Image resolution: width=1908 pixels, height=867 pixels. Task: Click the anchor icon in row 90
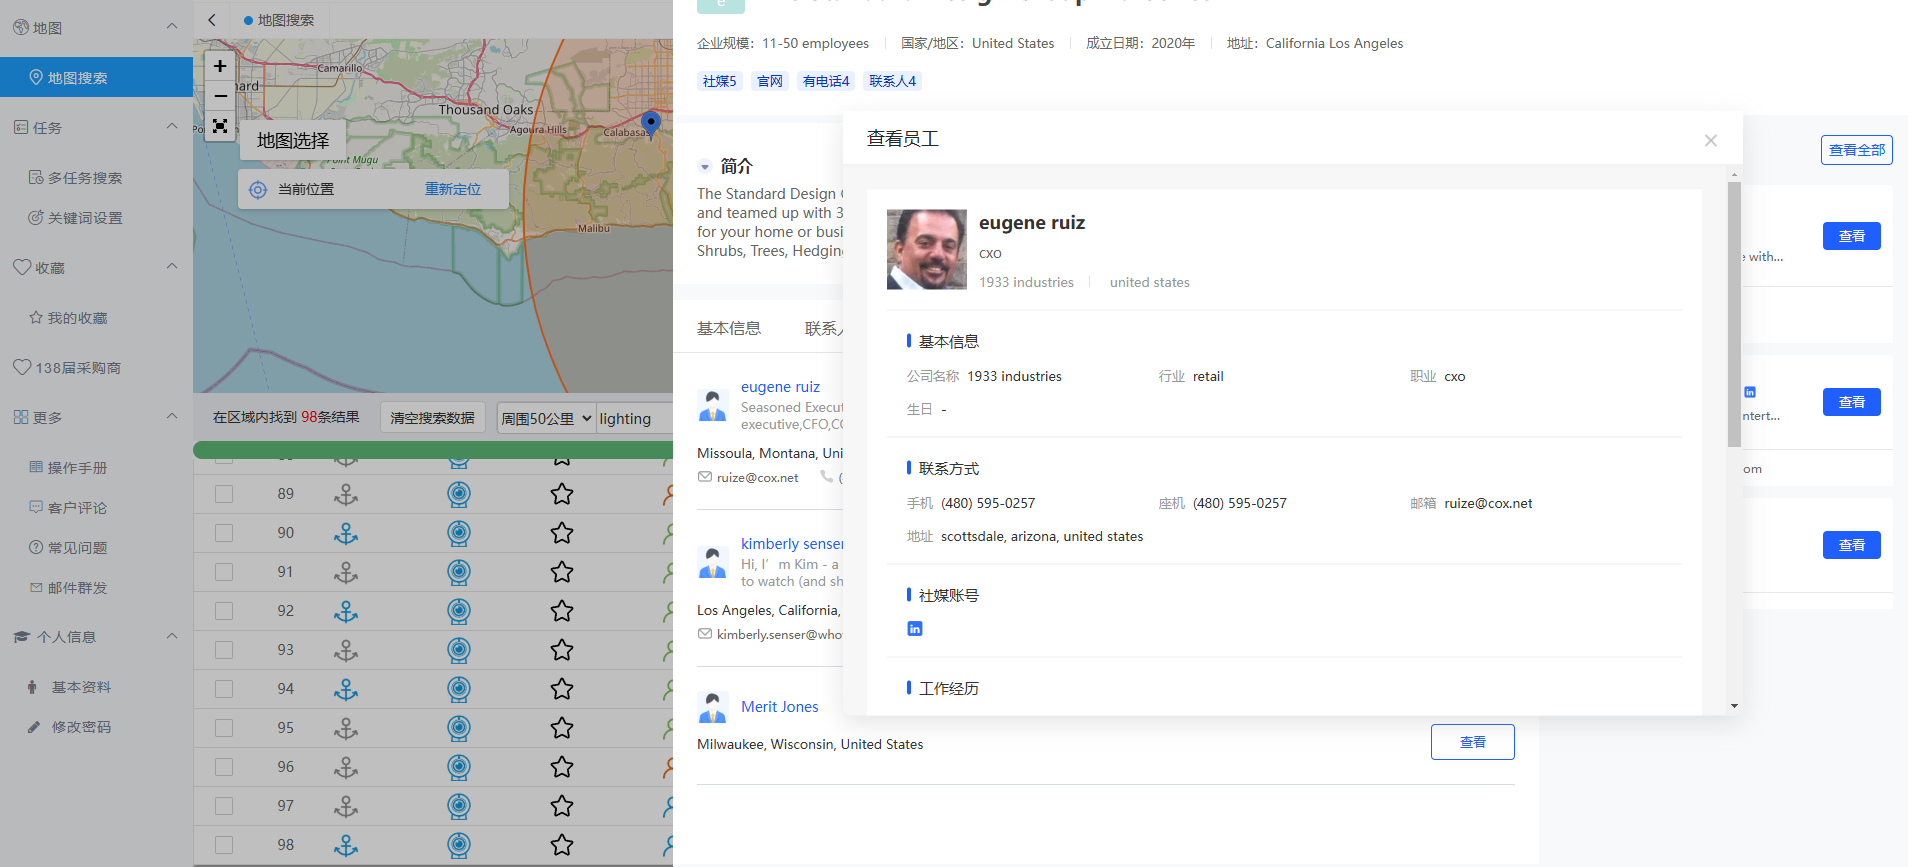(346, 533)
